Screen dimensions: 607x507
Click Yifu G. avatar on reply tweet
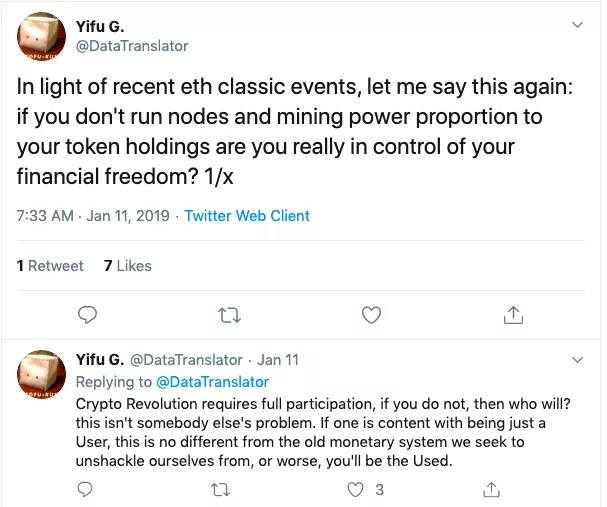click(x=42, y=373)
